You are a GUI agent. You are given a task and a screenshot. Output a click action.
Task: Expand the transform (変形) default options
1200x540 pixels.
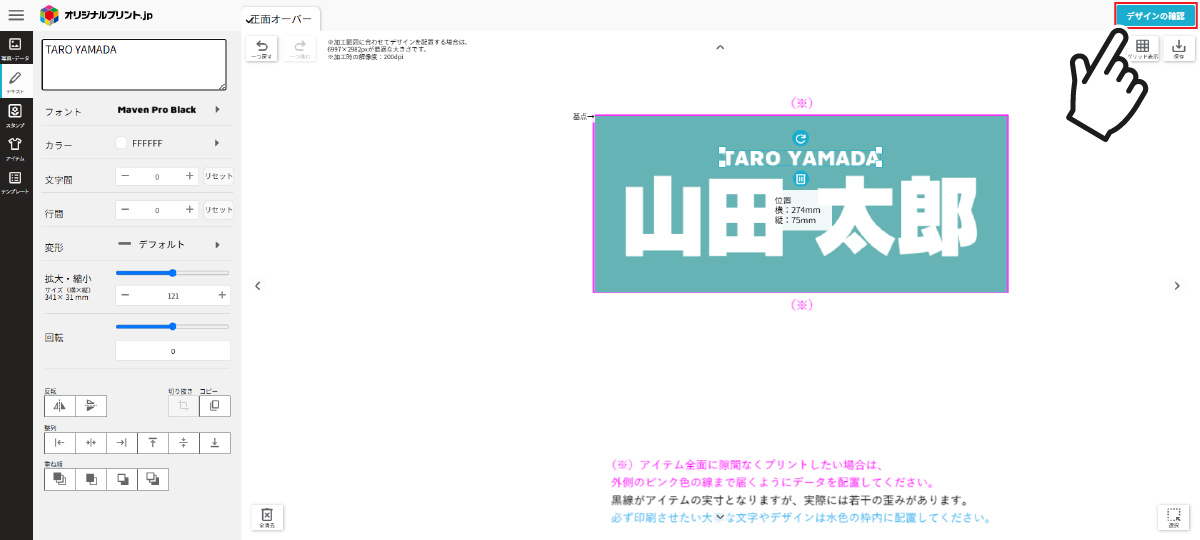(217, 245)
